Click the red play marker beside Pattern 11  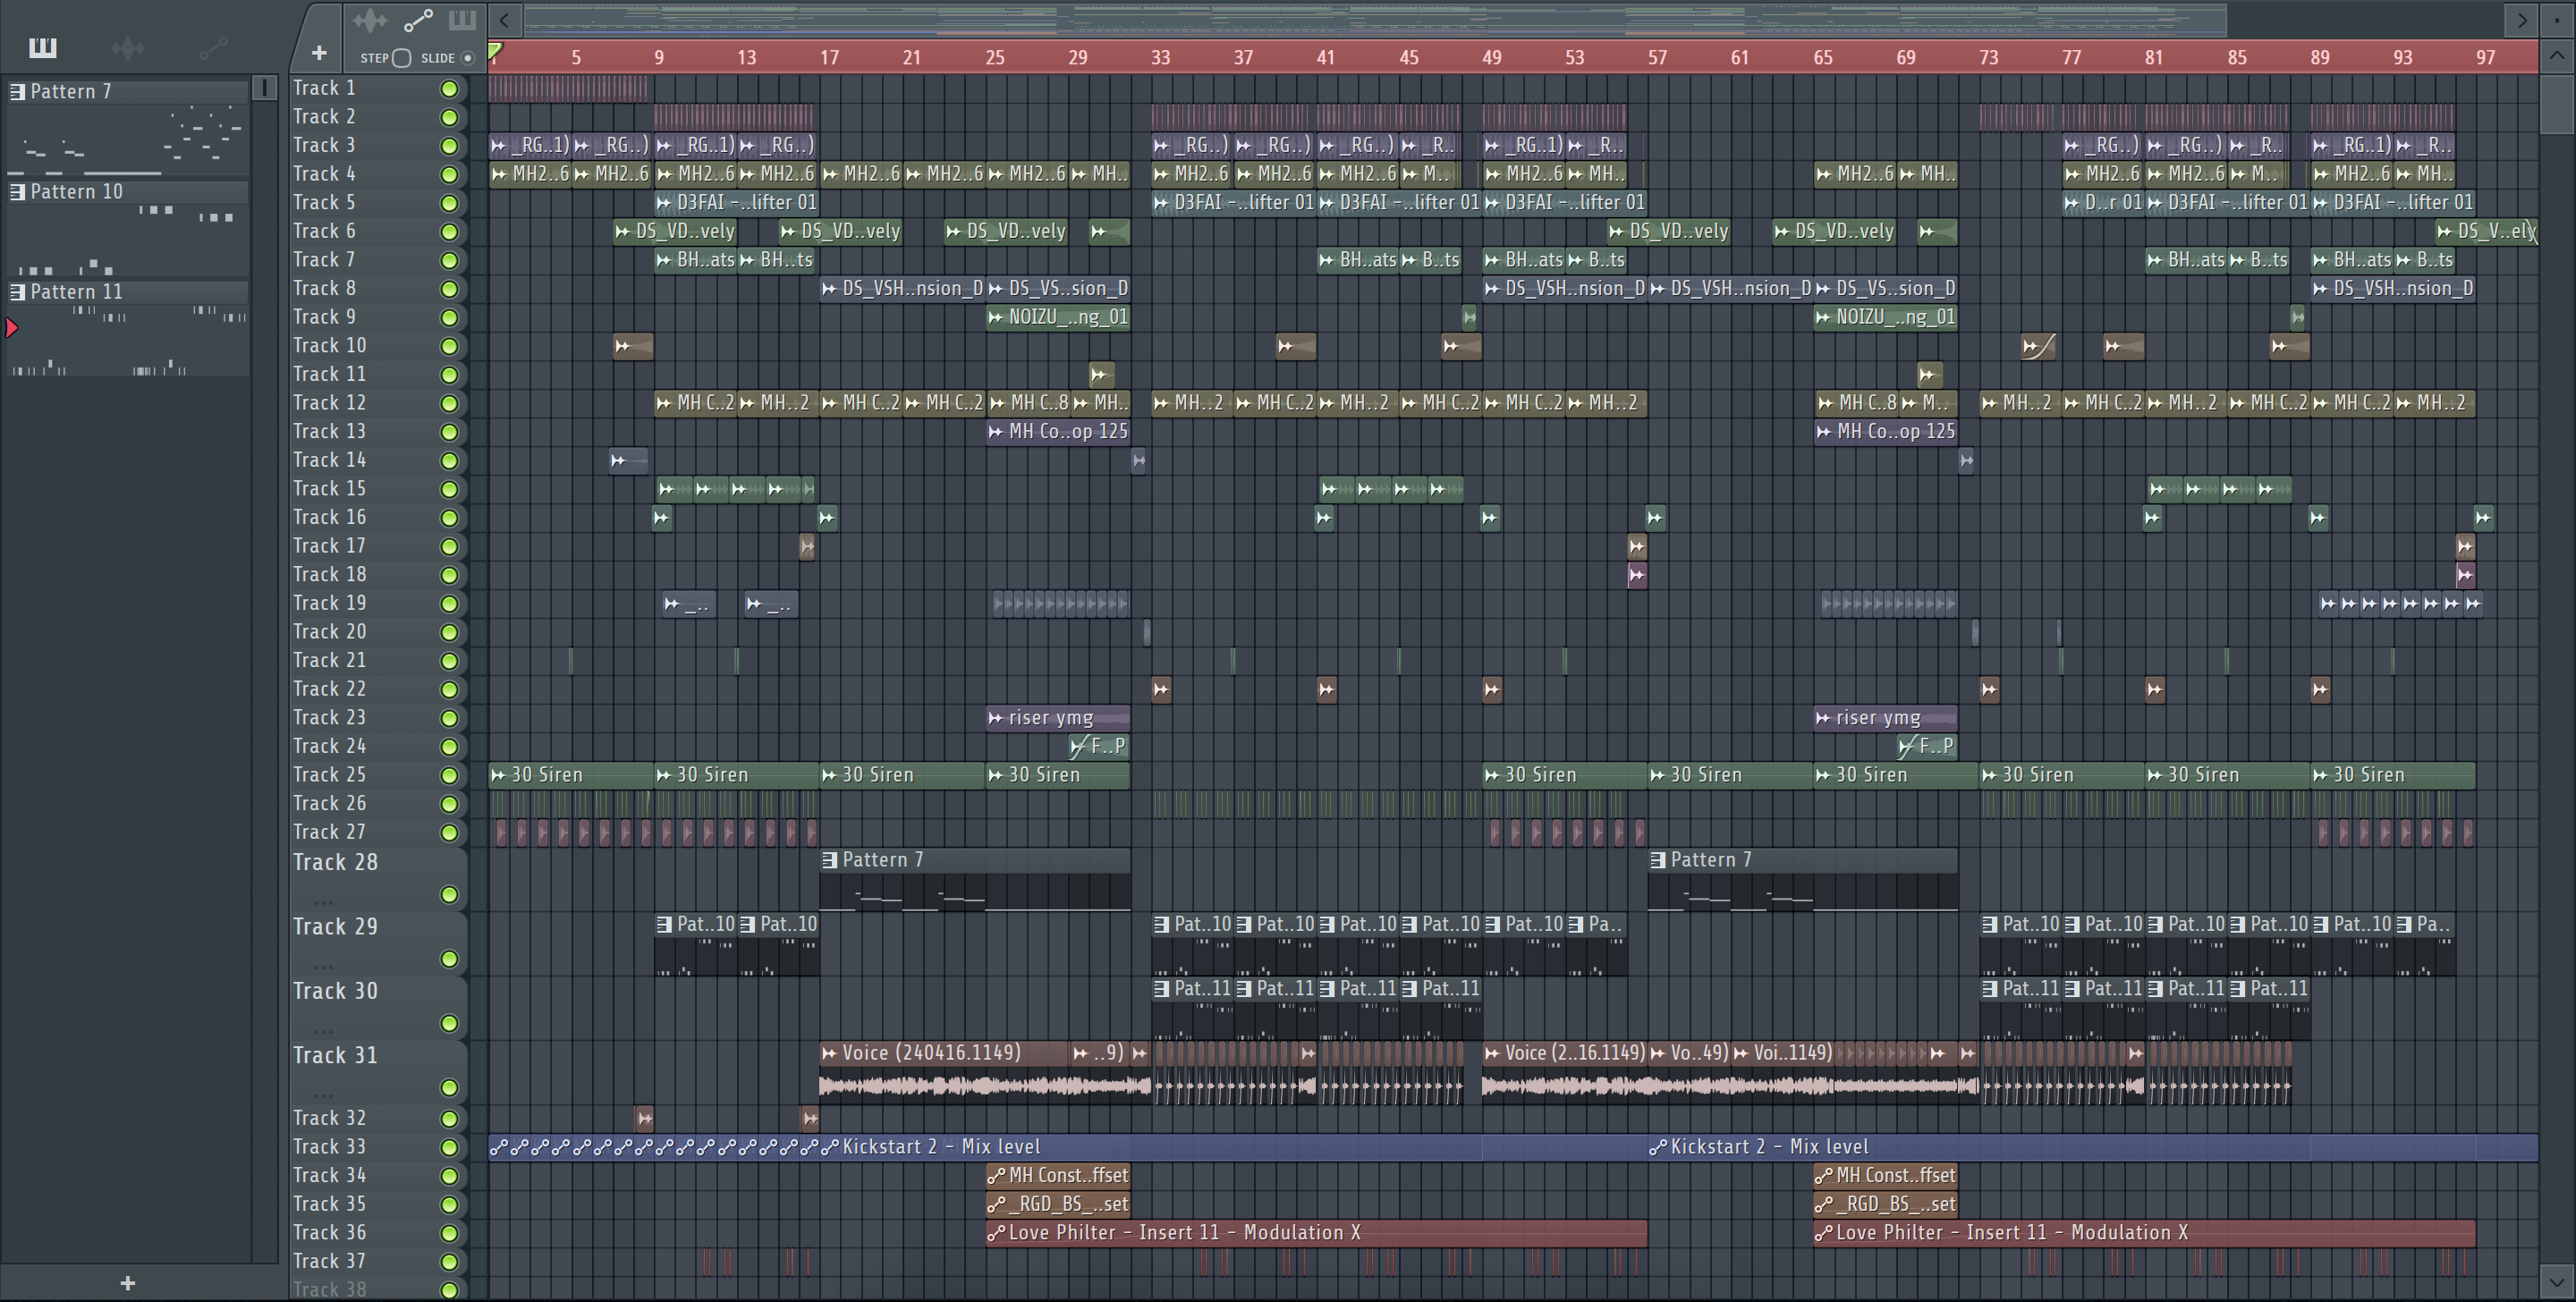(11, 328)
